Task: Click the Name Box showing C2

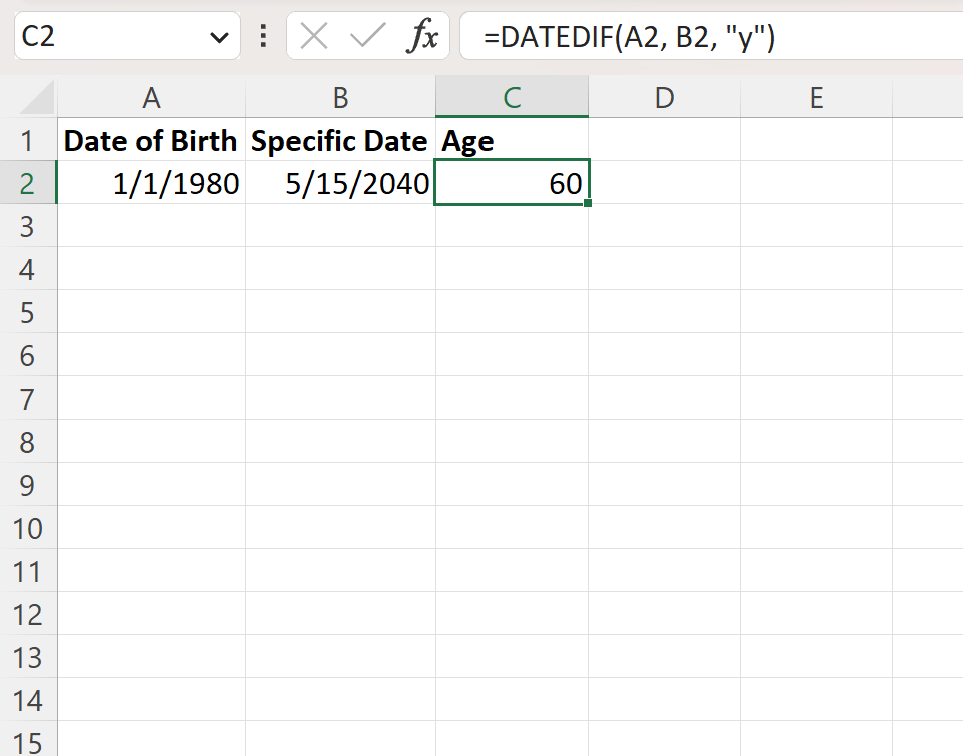Action: coord(110,37)
